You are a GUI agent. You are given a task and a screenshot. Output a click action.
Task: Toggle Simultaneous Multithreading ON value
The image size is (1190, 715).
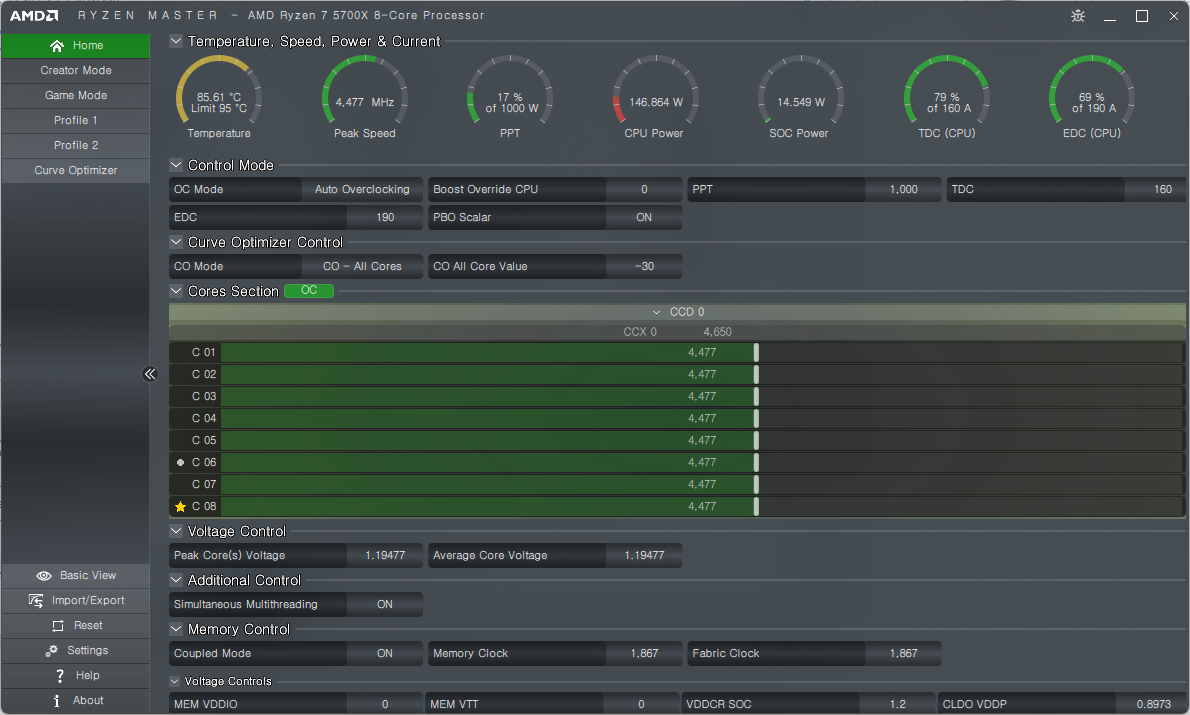(x=385, y=604)
